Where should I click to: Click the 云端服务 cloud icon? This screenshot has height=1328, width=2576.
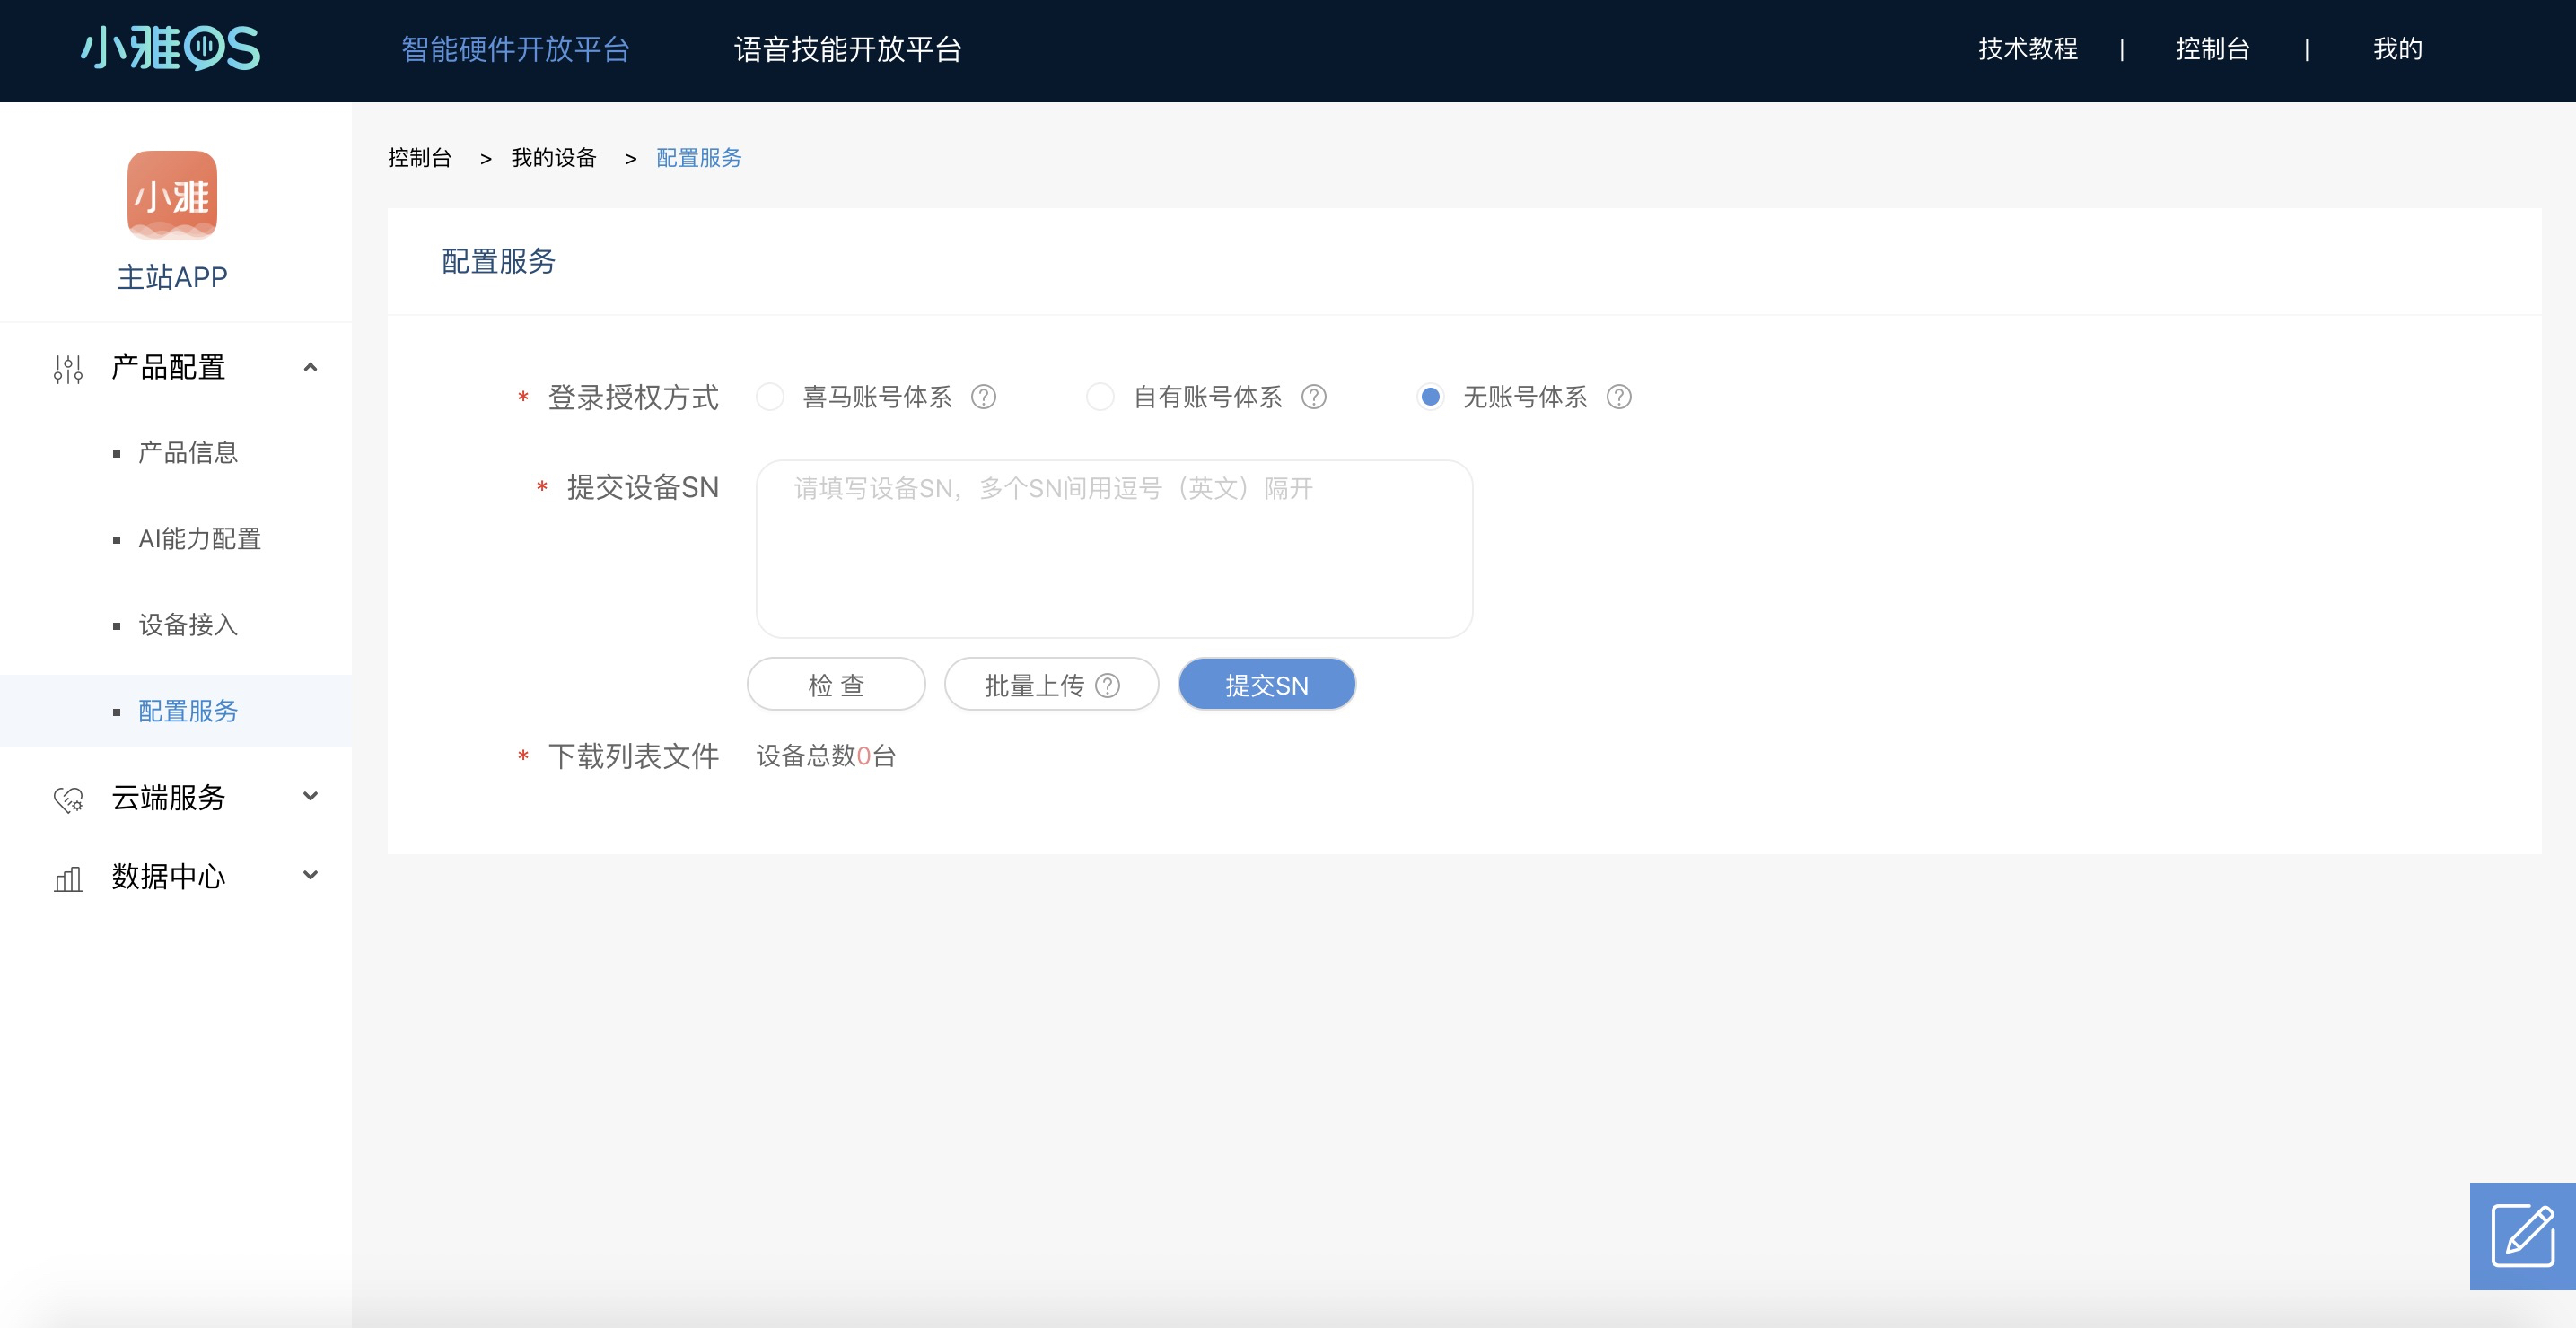point(68,799)
